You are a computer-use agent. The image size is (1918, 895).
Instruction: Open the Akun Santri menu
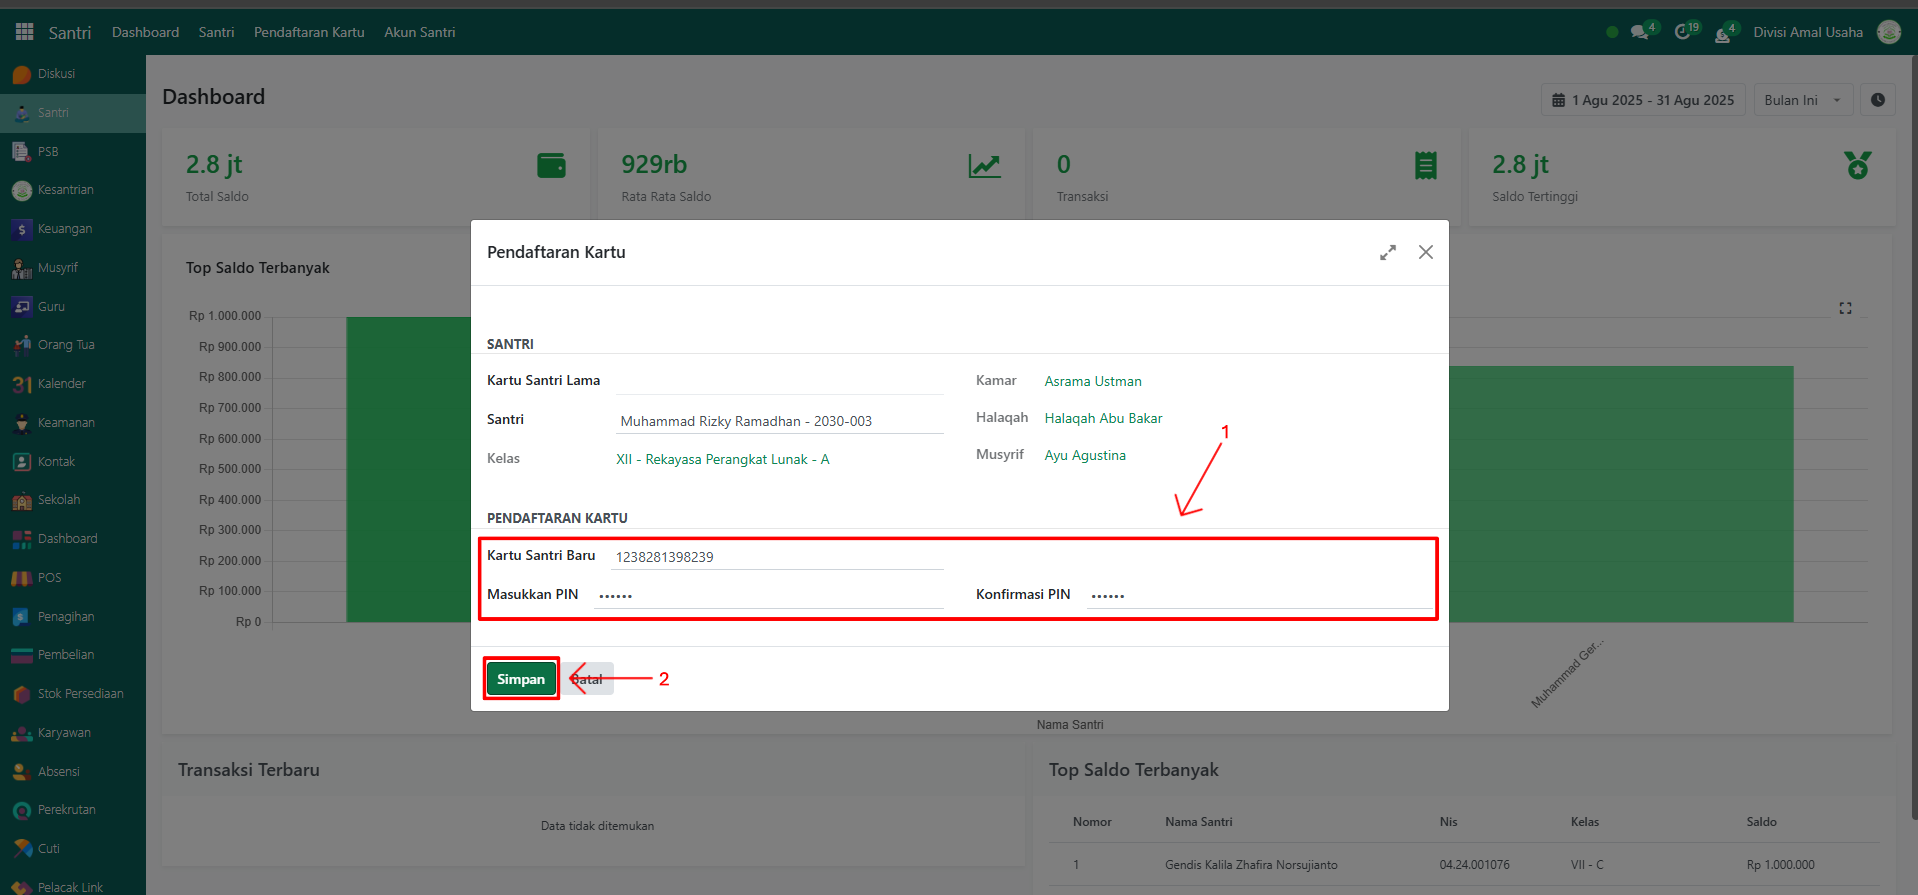click(x=420, y=32)
